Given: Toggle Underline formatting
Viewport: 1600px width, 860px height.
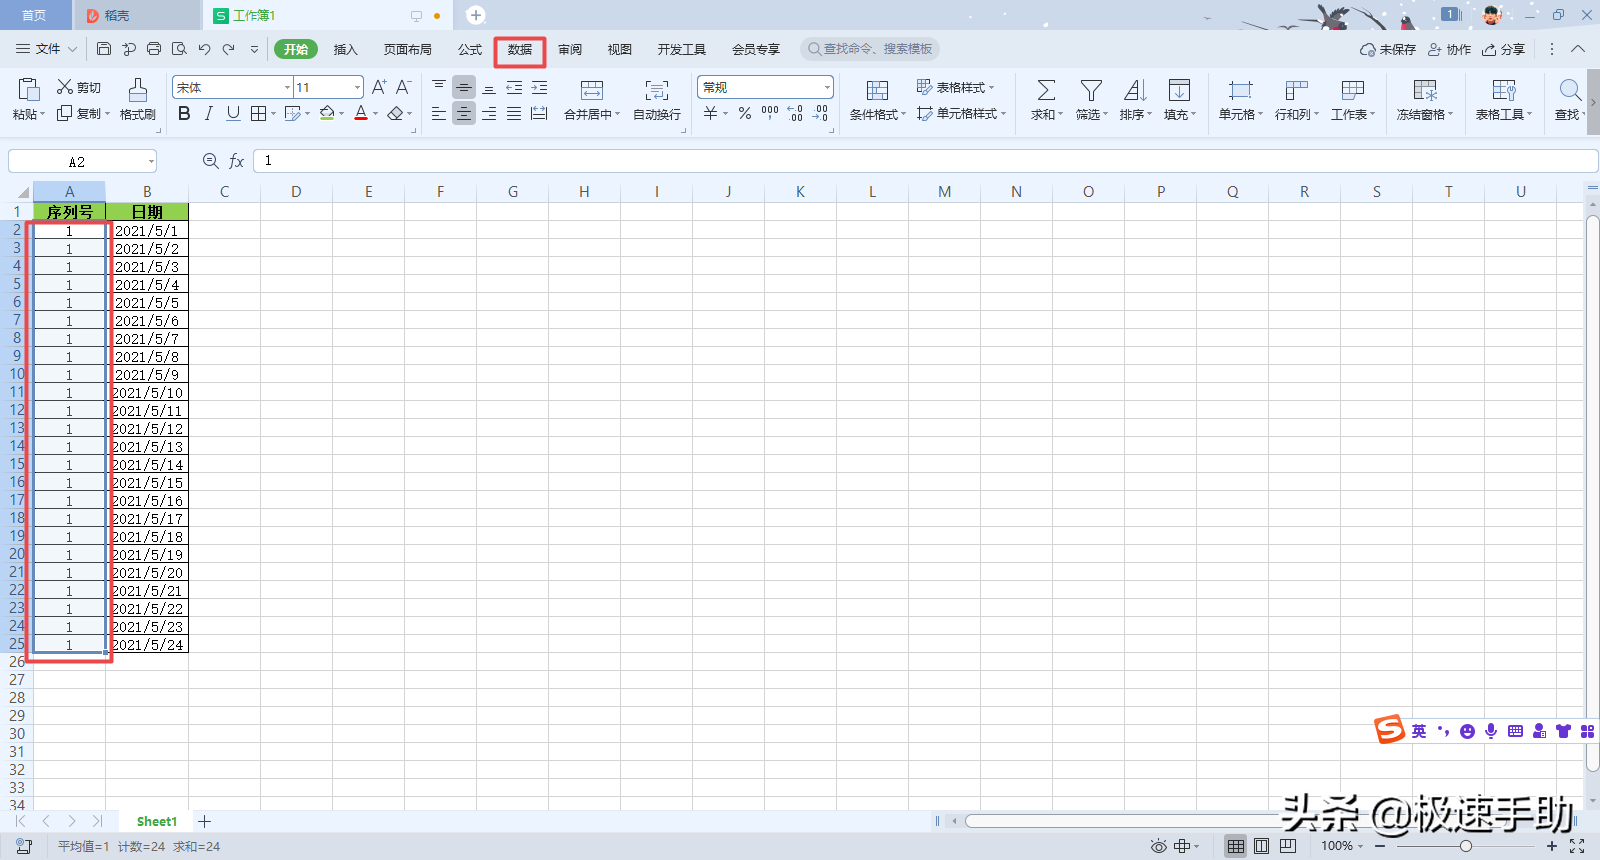Looking at the screenshot, I should 233,114.
